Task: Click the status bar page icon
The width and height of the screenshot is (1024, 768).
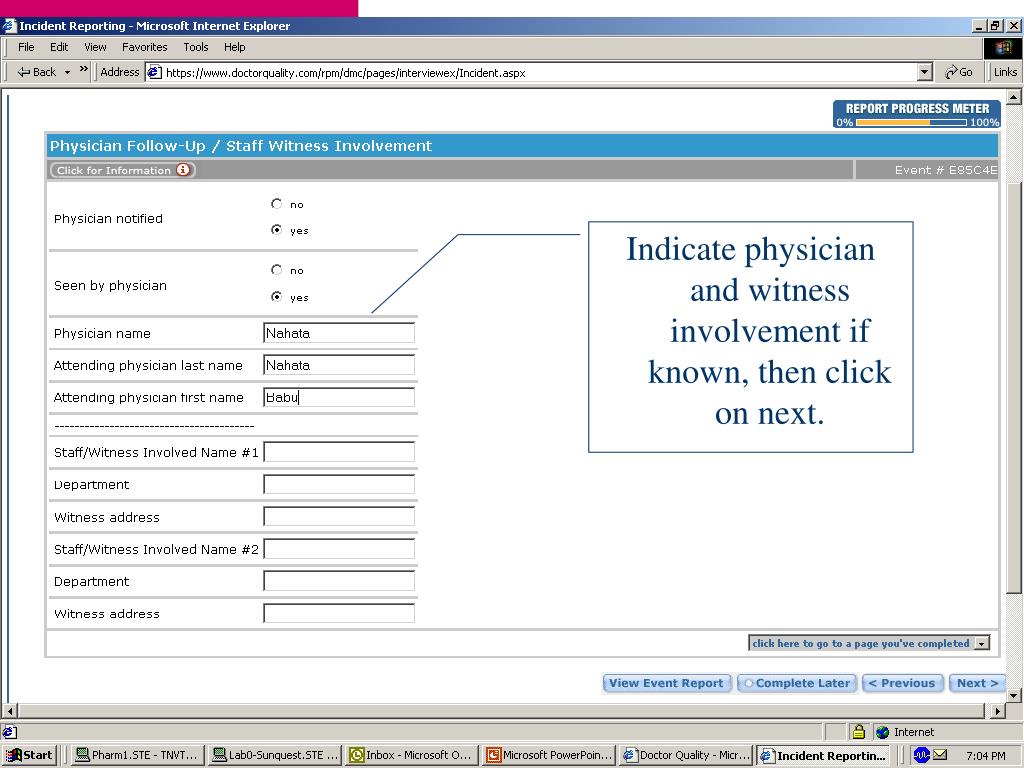Action: [9, 732]
